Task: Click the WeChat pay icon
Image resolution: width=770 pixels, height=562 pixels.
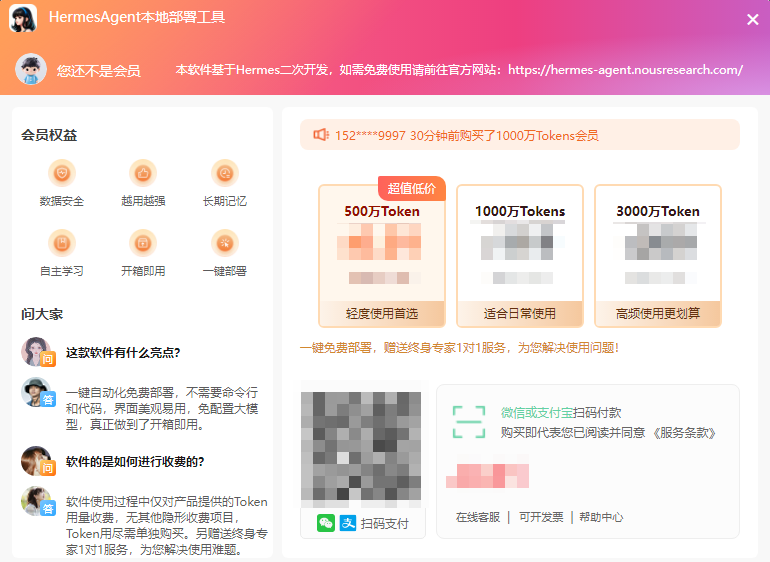Action: tap(326, 523)
